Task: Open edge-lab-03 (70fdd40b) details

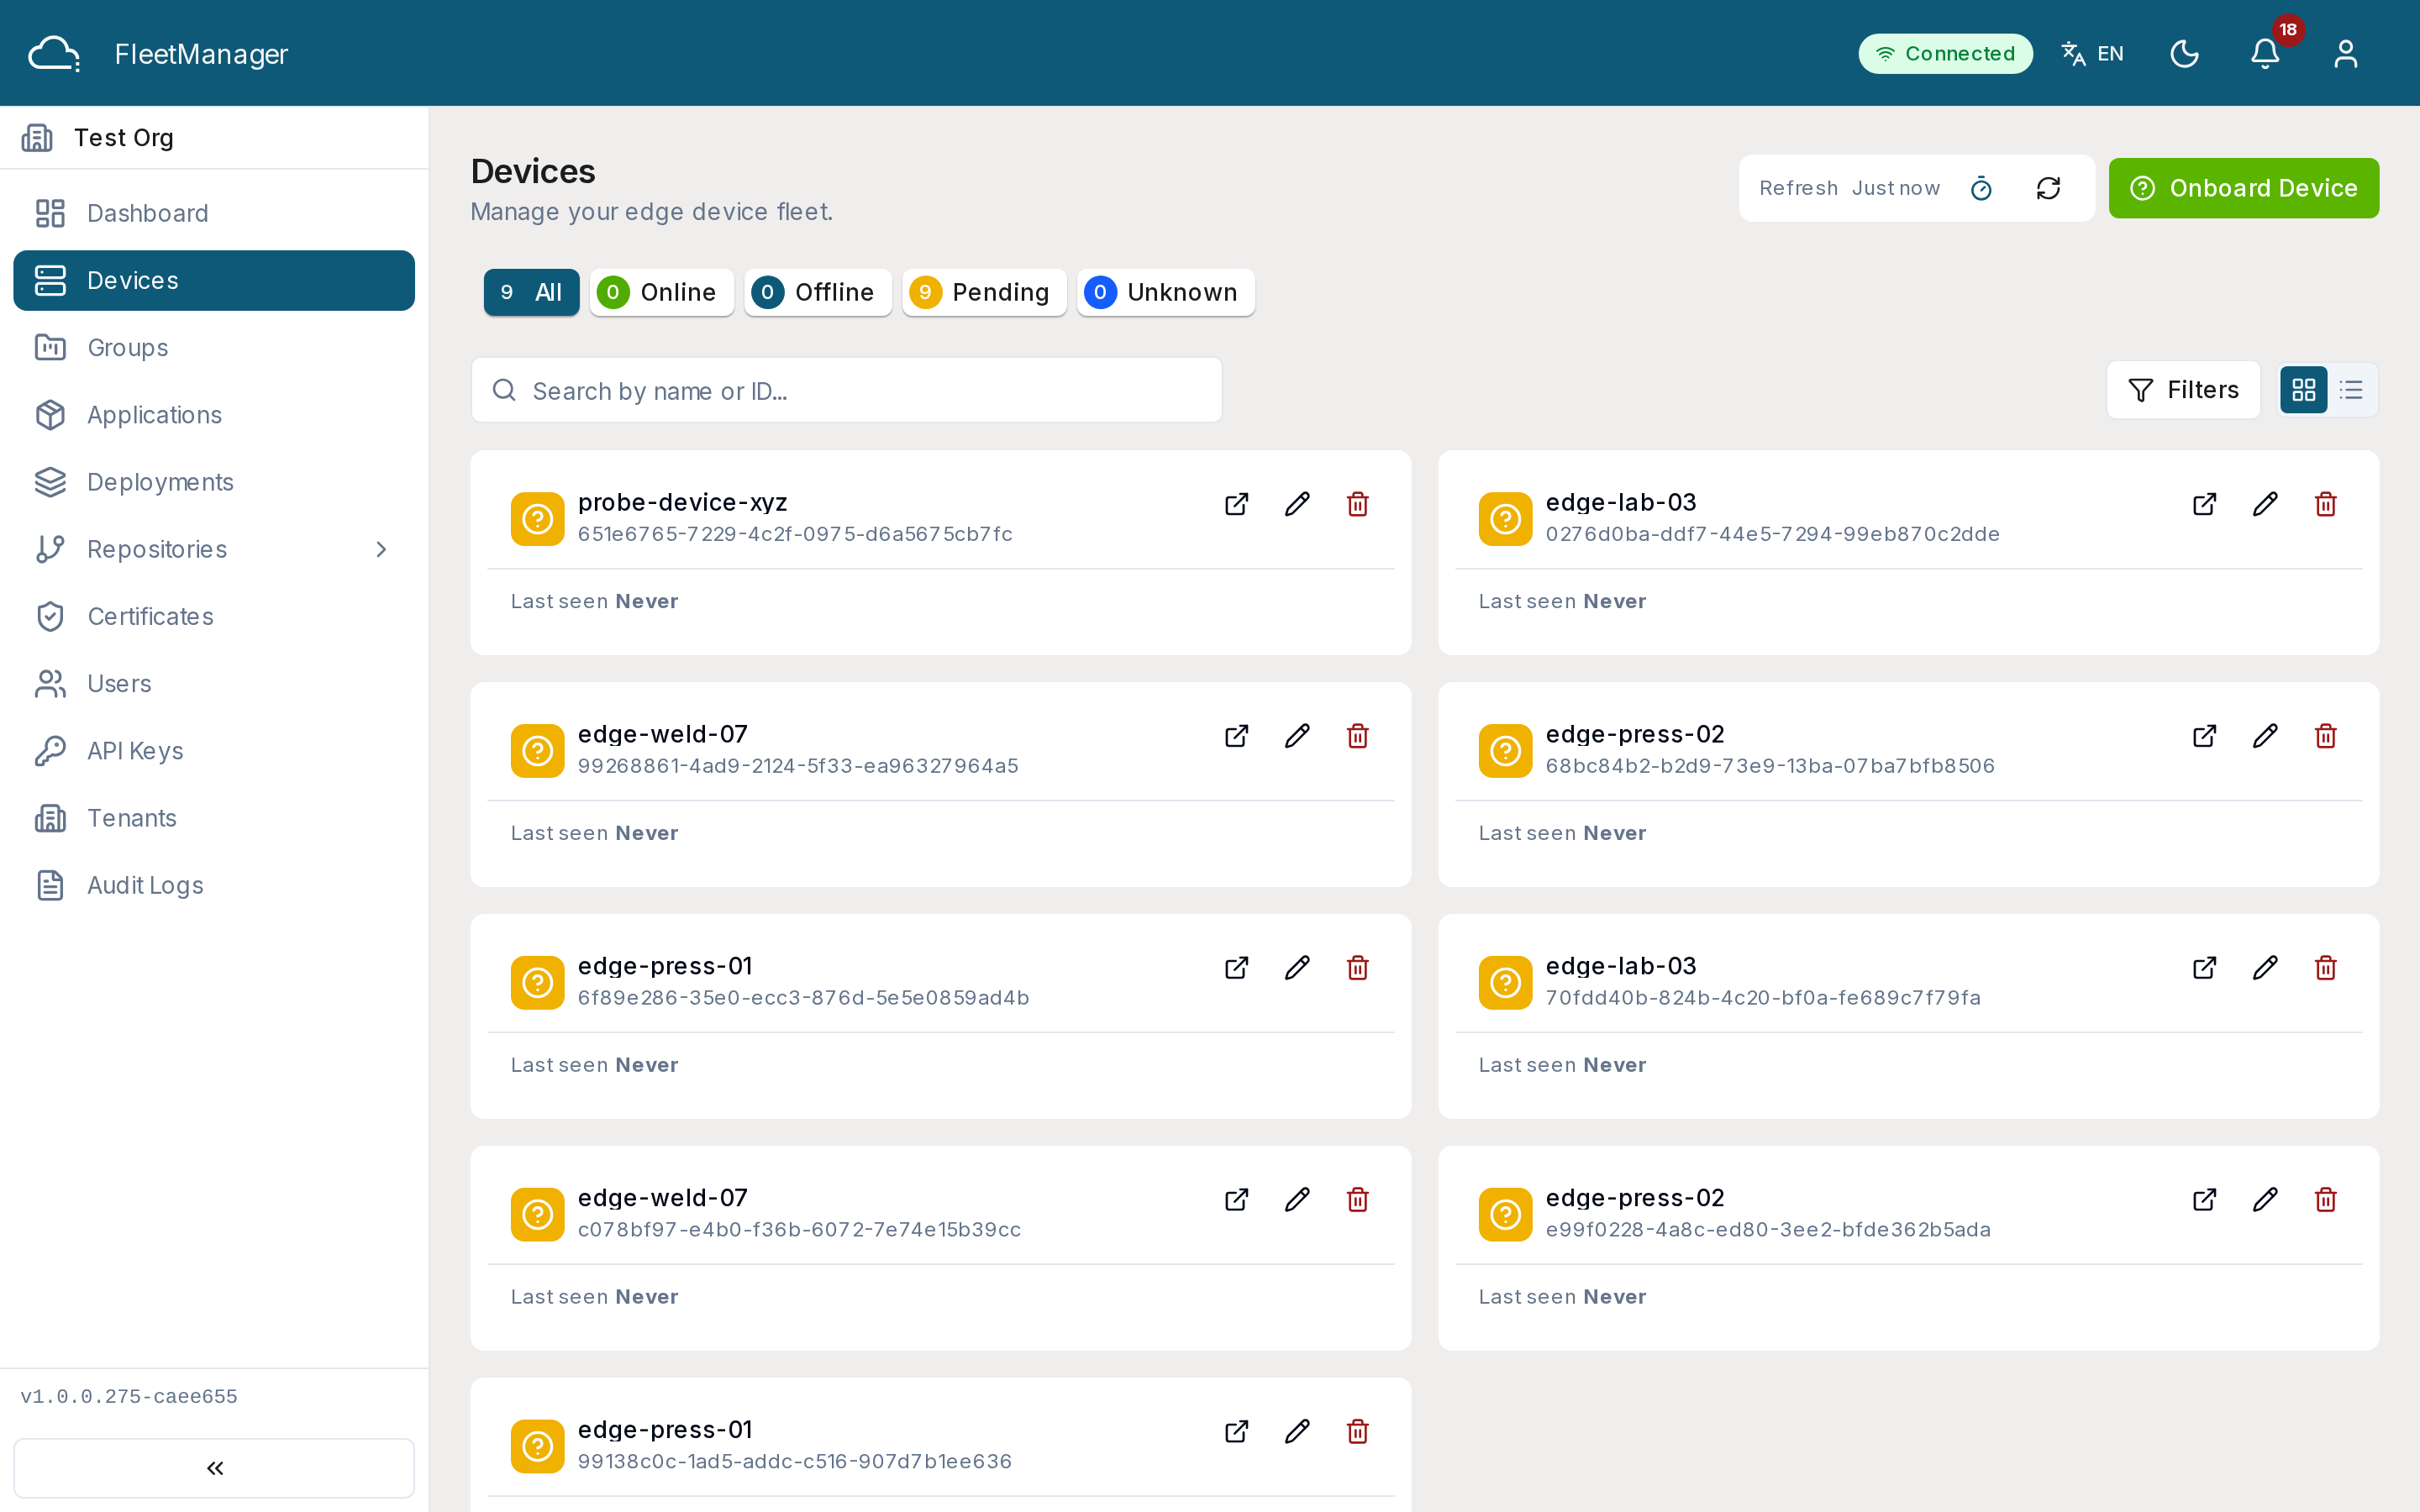Action: [2204, 968]
